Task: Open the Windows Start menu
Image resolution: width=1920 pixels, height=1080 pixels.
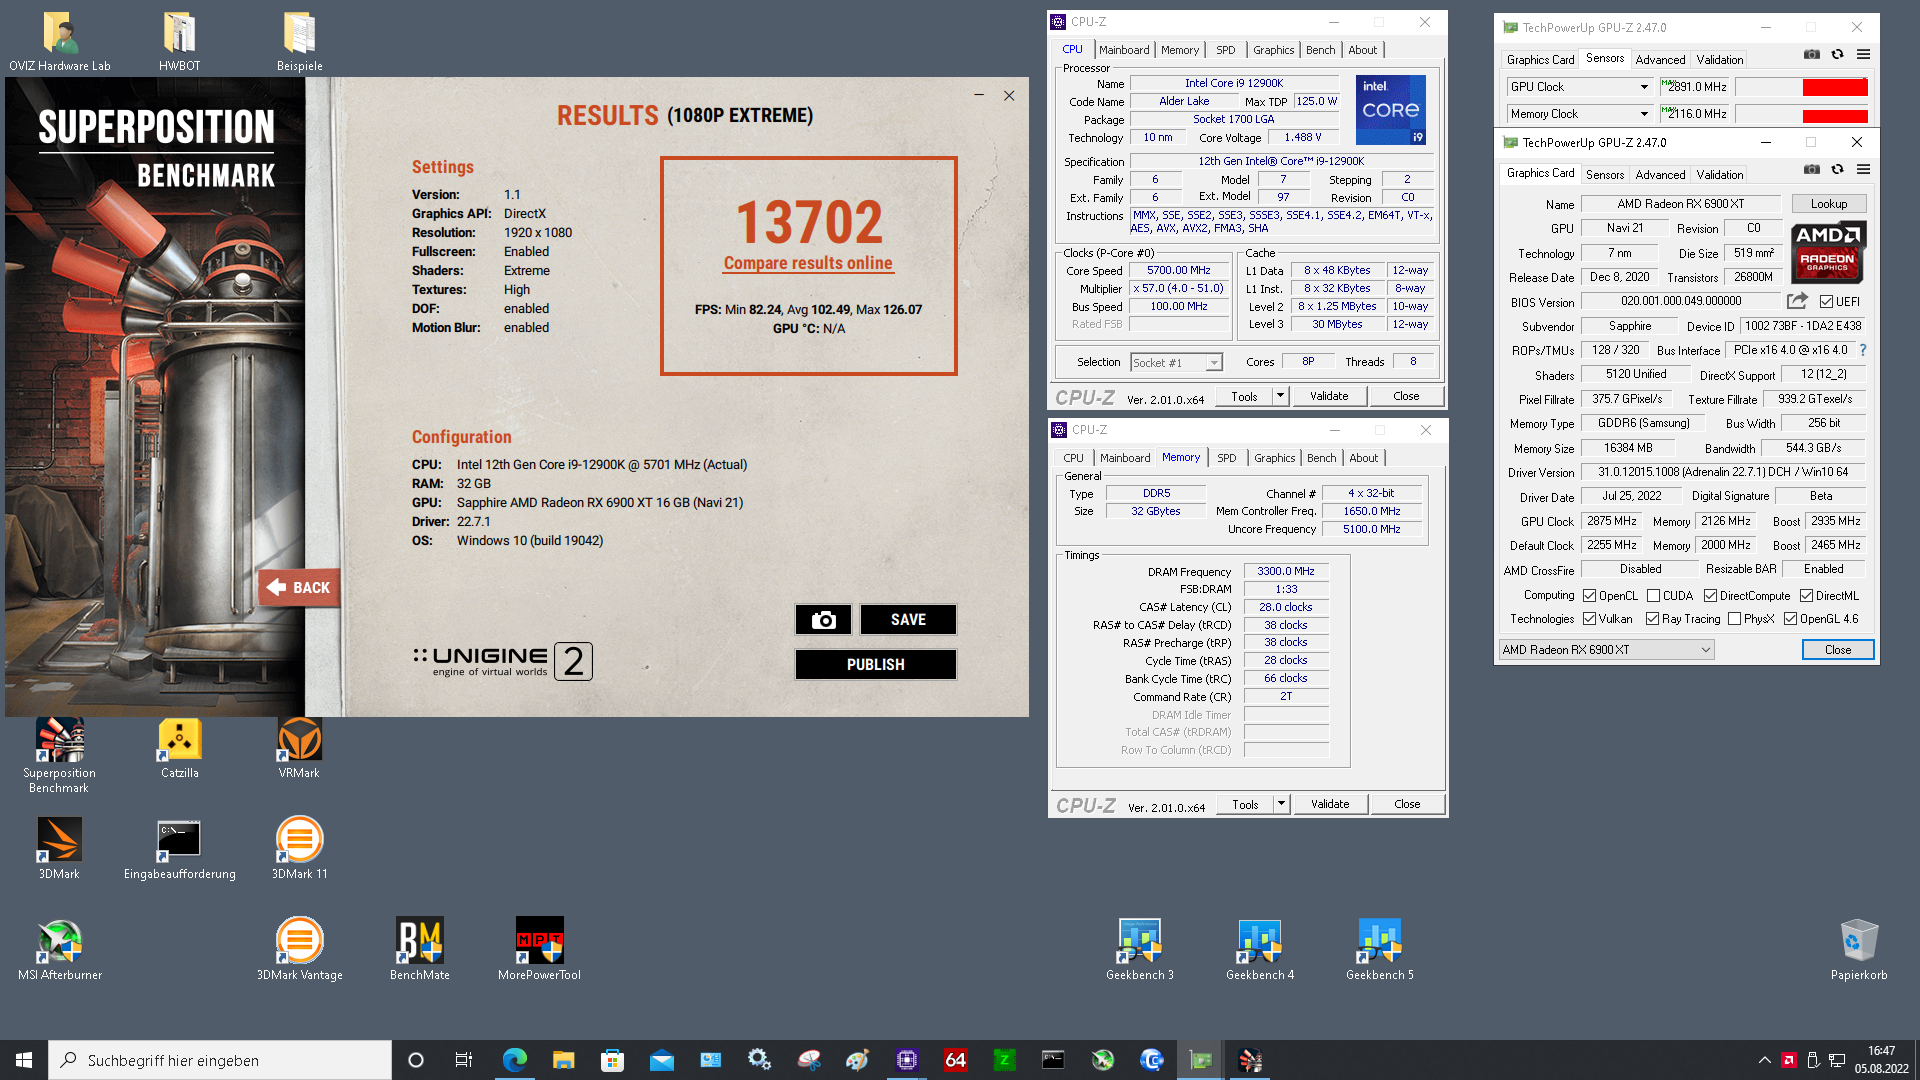Action: [24, 1060]
